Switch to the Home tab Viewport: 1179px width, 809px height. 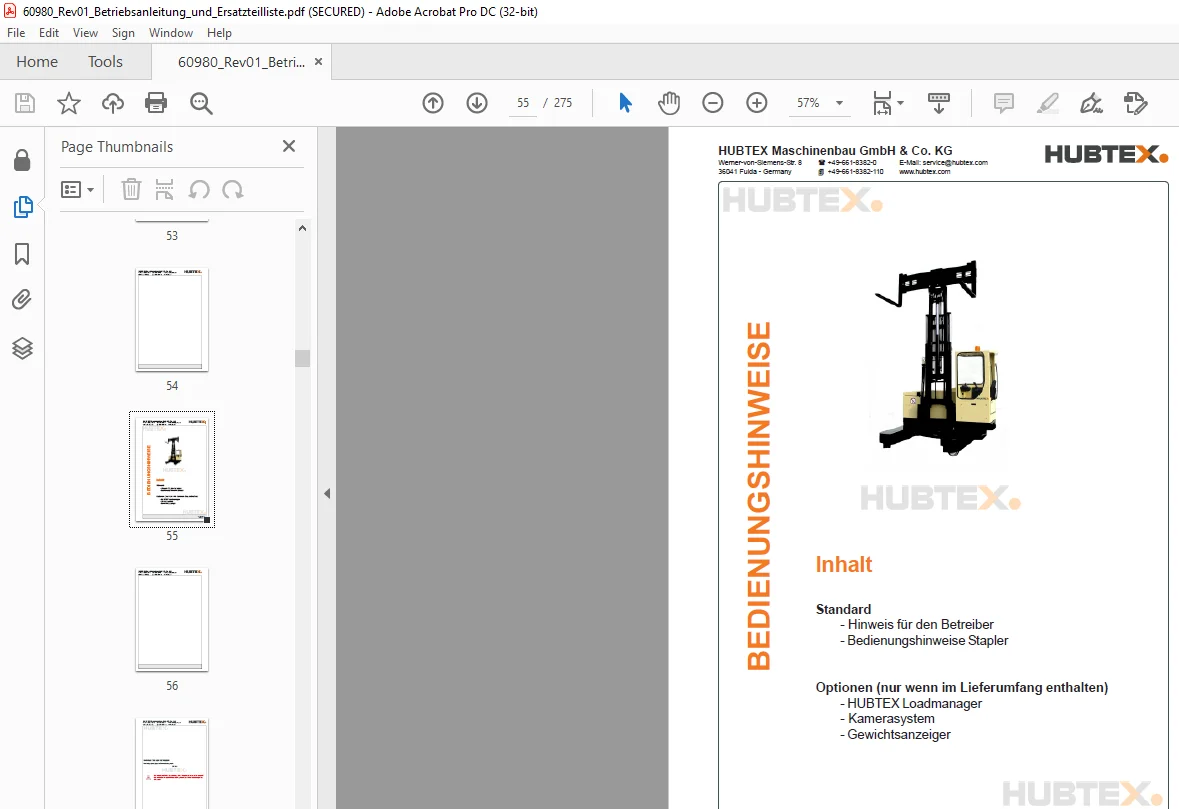37,62
